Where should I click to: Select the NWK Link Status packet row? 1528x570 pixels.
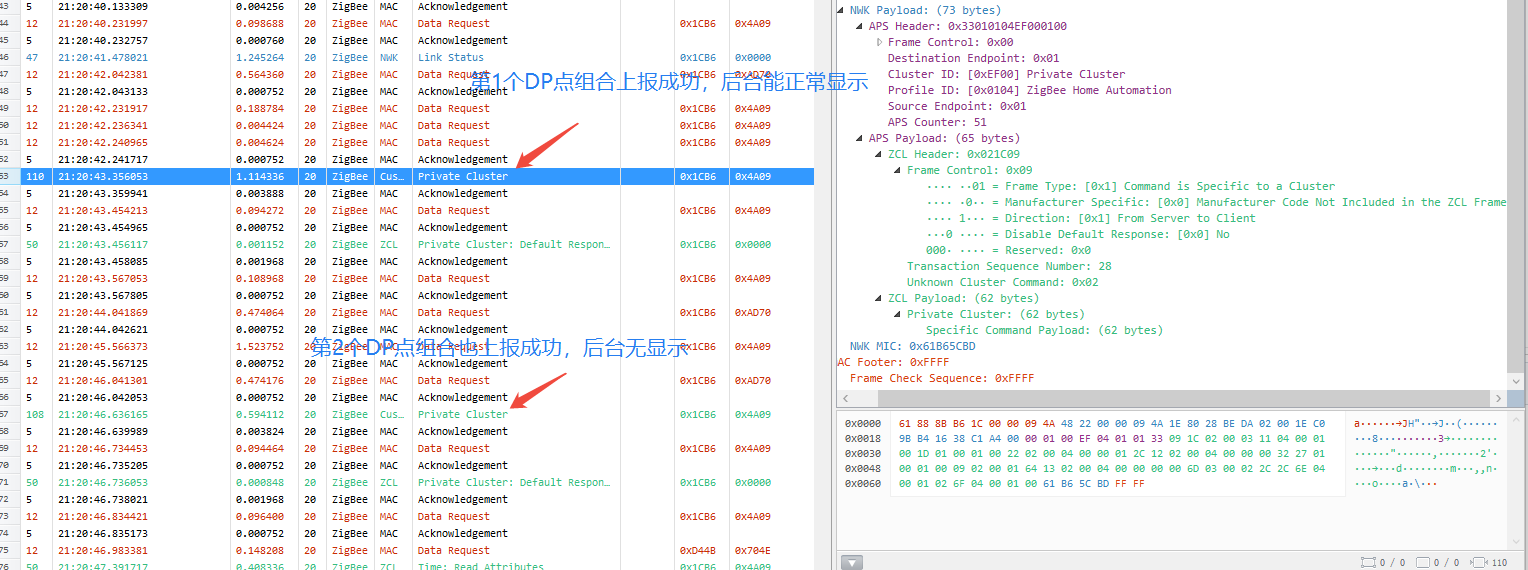[436, 58]
